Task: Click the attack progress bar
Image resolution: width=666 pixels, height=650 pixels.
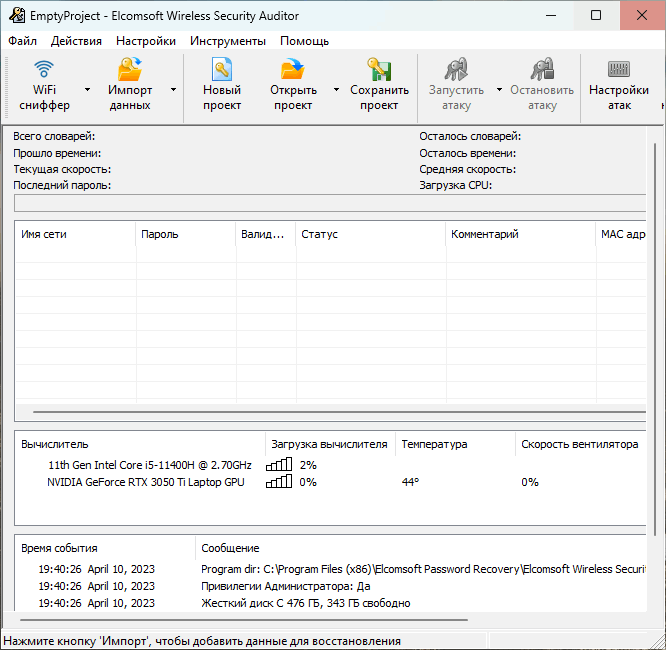Action: pyautogui.click(x=330, y=203)
